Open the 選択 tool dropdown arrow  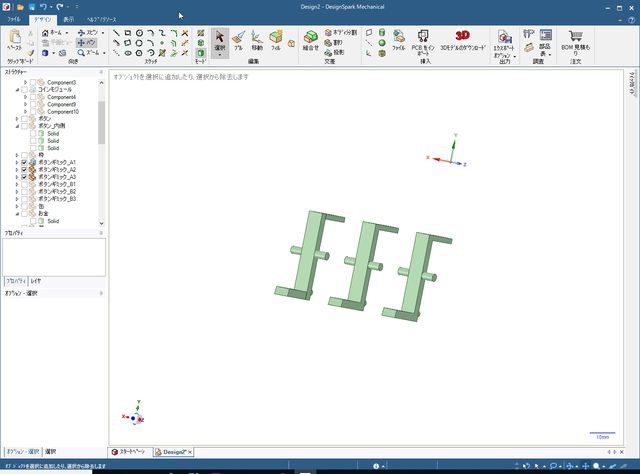point(220,55)
